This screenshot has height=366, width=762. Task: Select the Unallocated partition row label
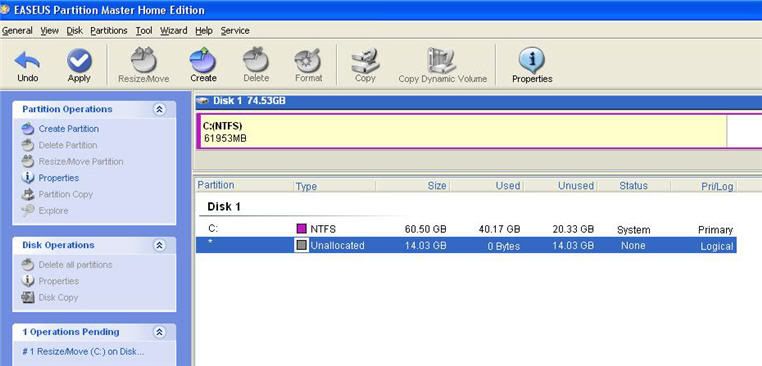coord(337,245)
